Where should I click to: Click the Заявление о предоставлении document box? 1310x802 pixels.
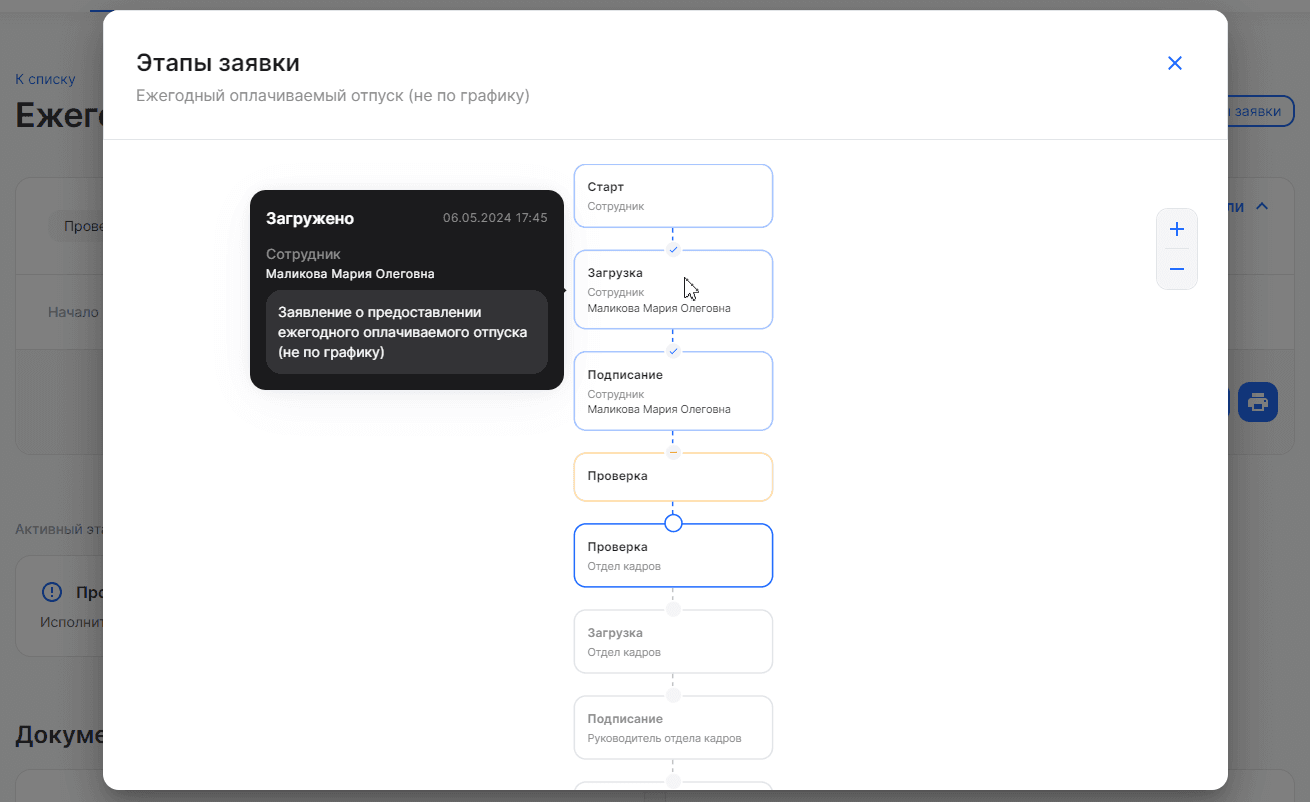coord(407,332)
